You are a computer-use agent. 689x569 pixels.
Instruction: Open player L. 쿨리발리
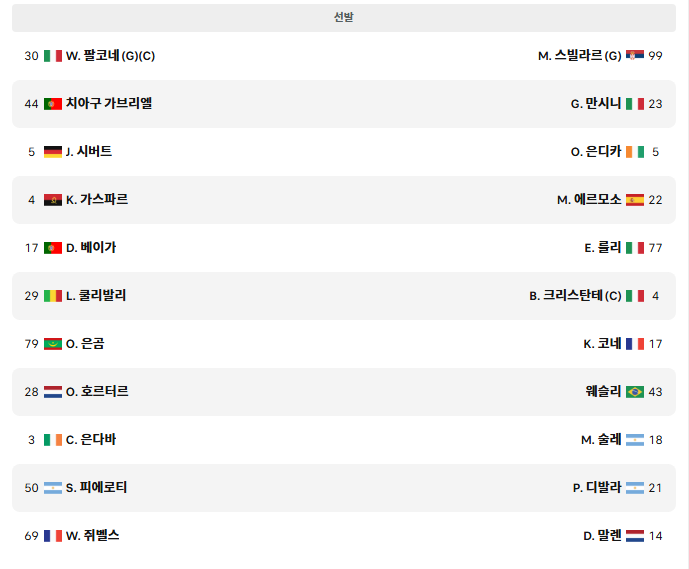[x=96, y=296]
